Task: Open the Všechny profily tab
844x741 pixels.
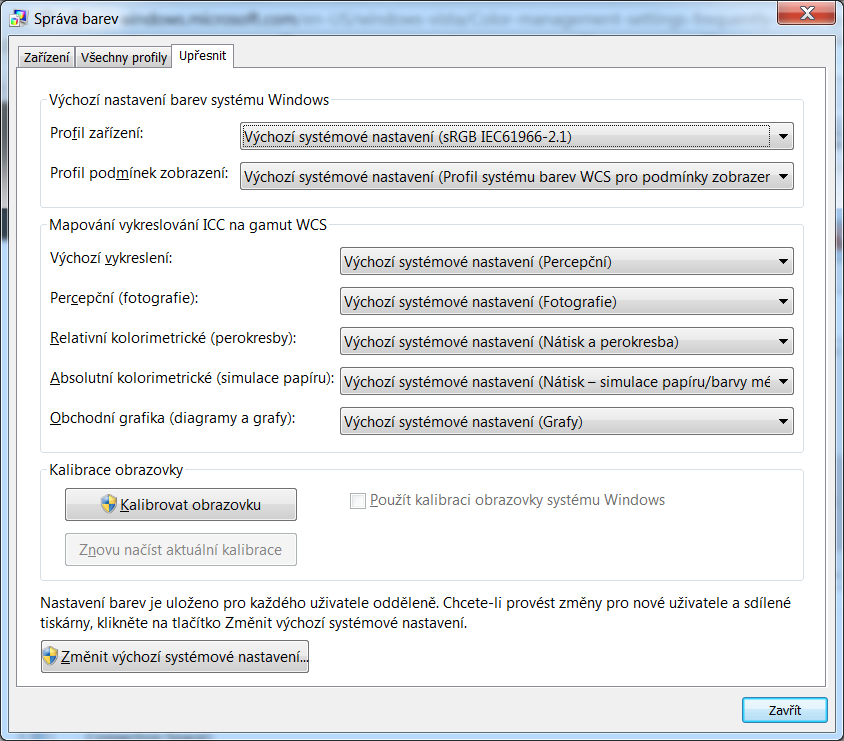Action: tap(124, 58)
